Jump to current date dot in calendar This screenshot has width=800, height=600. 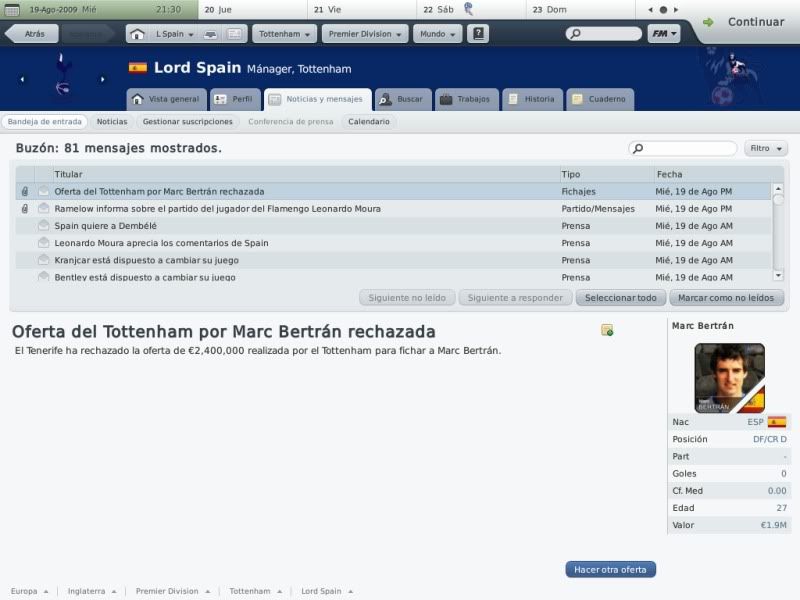(663, 10)
